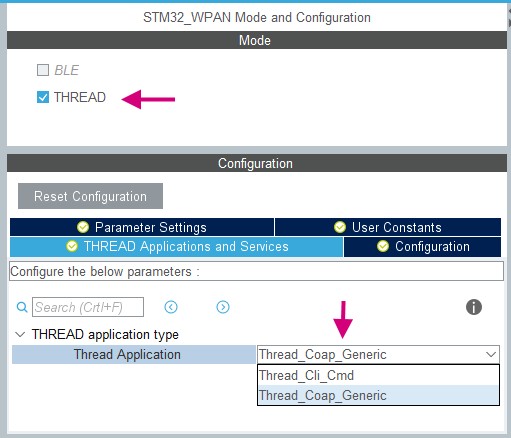Switch to User Constants tab
Viewport: 511px width, 438px height.
tap(388, 227)
